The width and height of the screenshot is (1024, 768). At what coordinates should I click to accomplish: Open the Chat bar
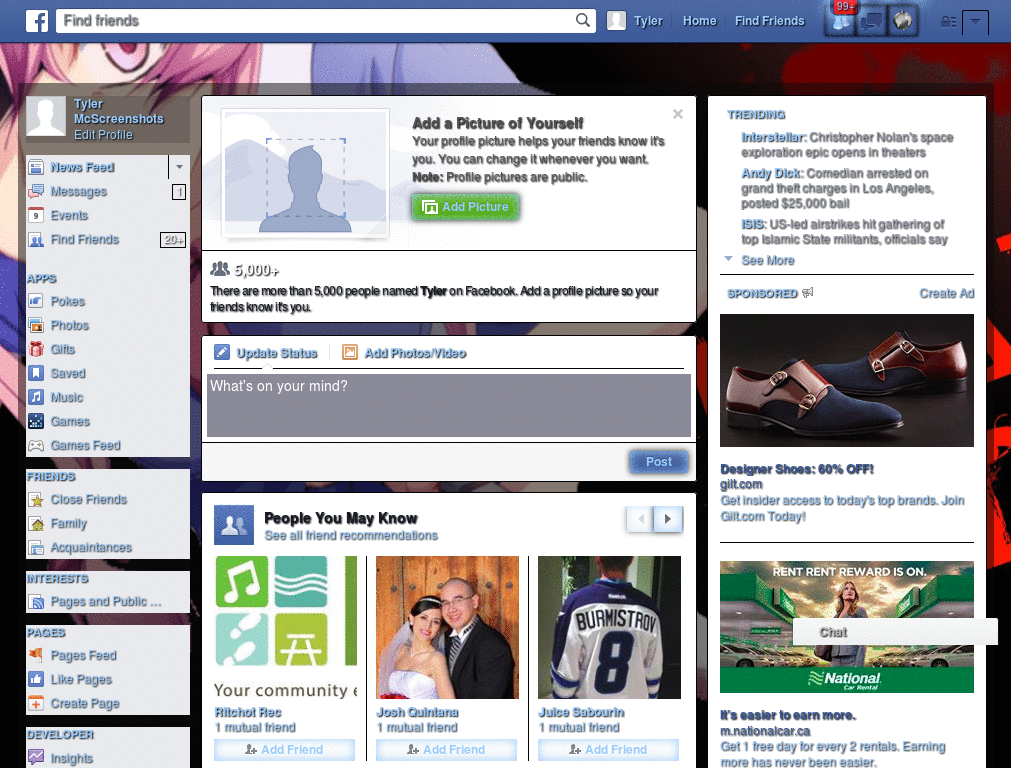[x=895, y=632]
